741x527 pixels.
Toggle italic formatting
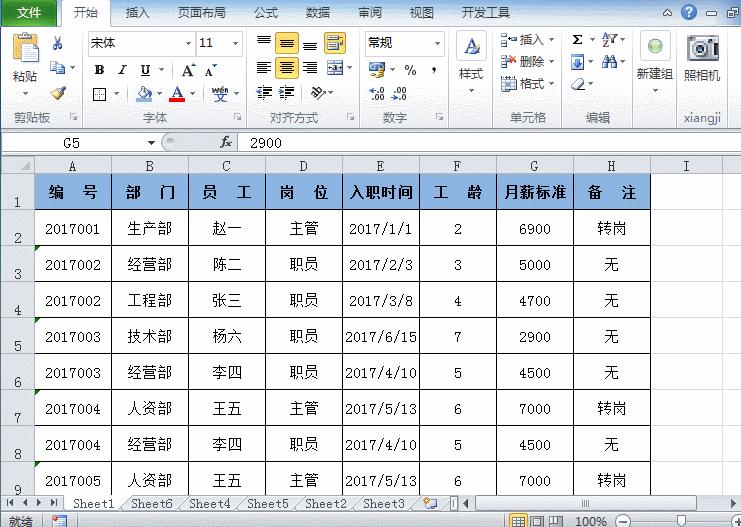(122, 70)
